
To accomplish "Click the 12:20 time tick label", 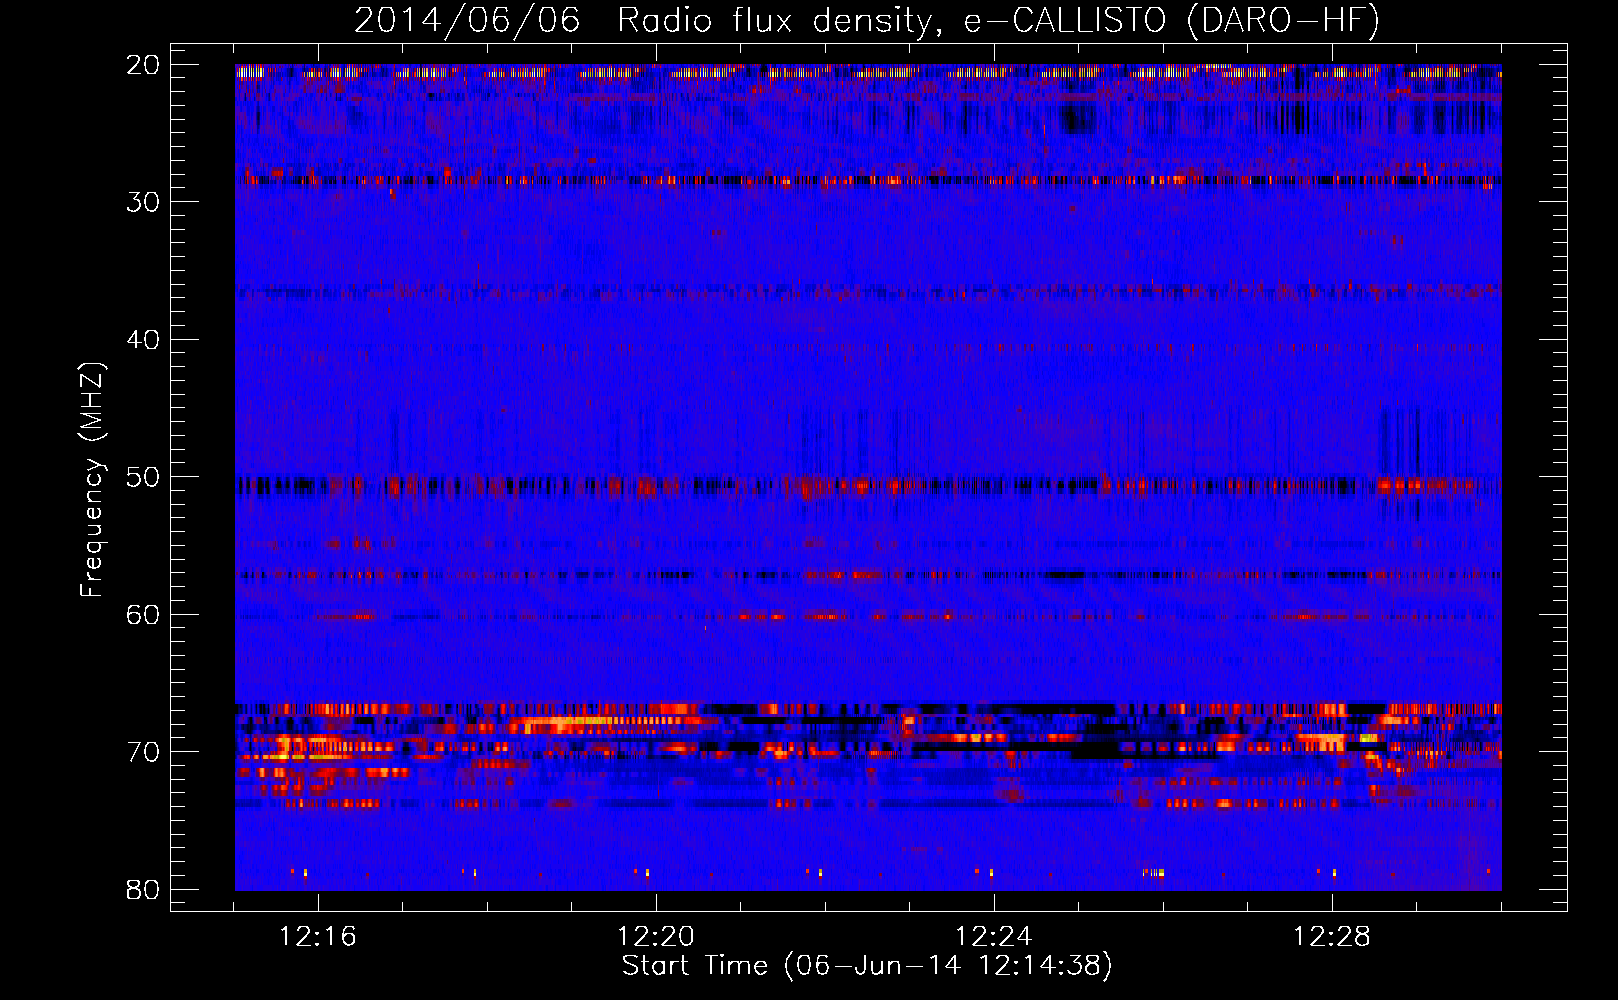I will tap(656, 937).
